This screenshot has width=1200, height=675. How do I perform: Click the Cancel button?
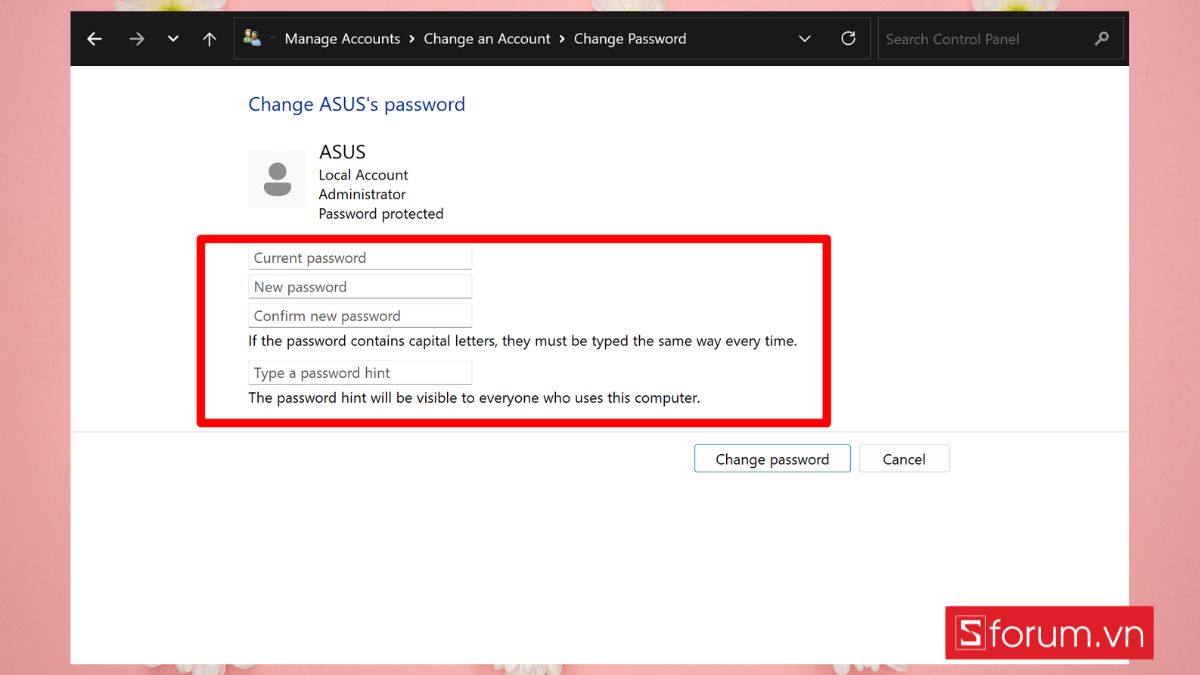pyautogui.click(x=904, y=459)
